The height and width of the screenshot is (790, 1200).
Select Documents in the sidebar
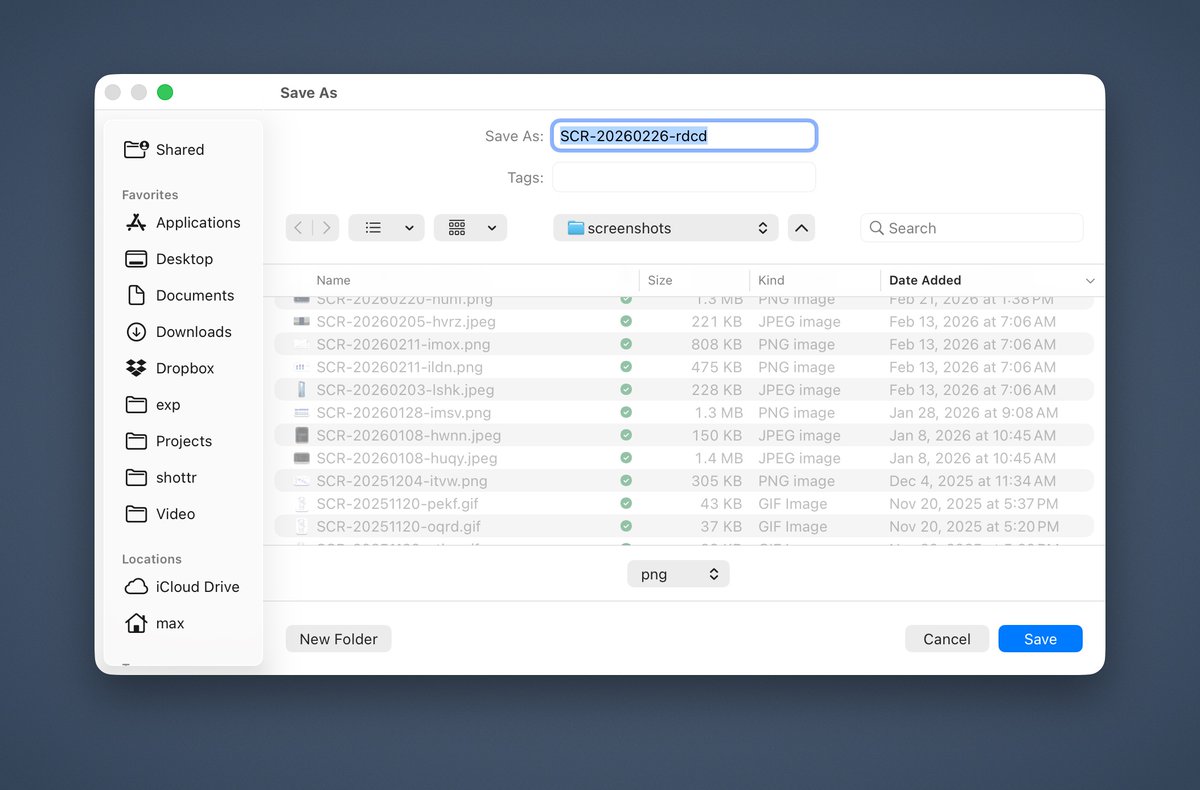(x=180, y=295)
